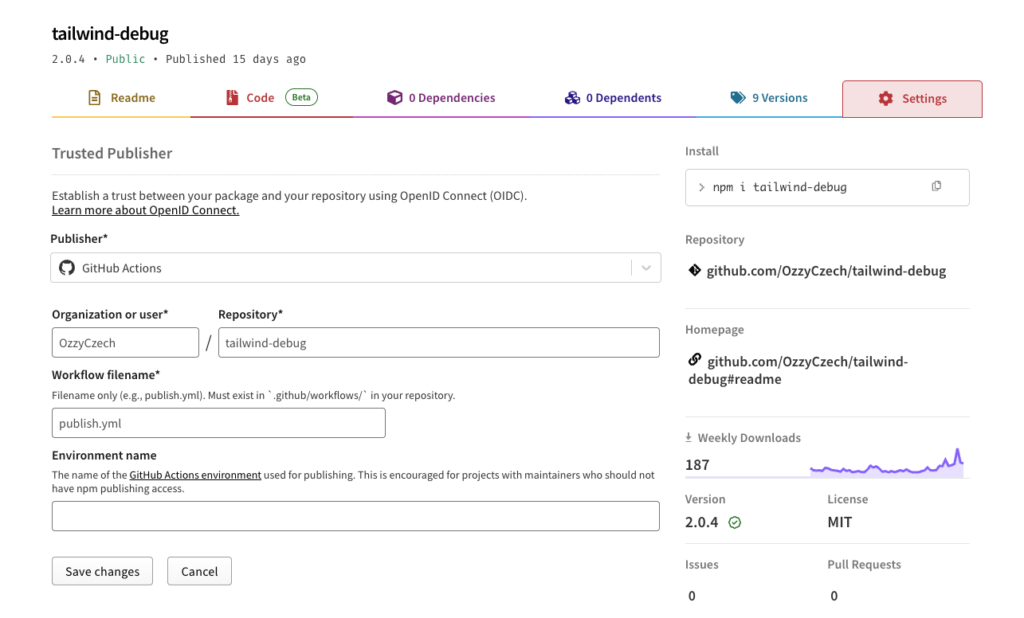Click the git repository icon
1024x618 pixels.
point(695,270)
